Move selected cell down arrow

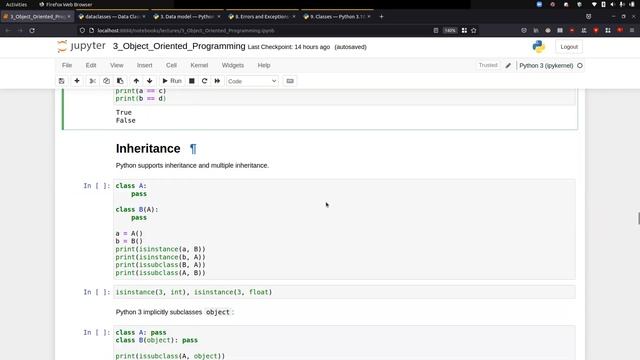pyautogui.click(x=150, y=81)
